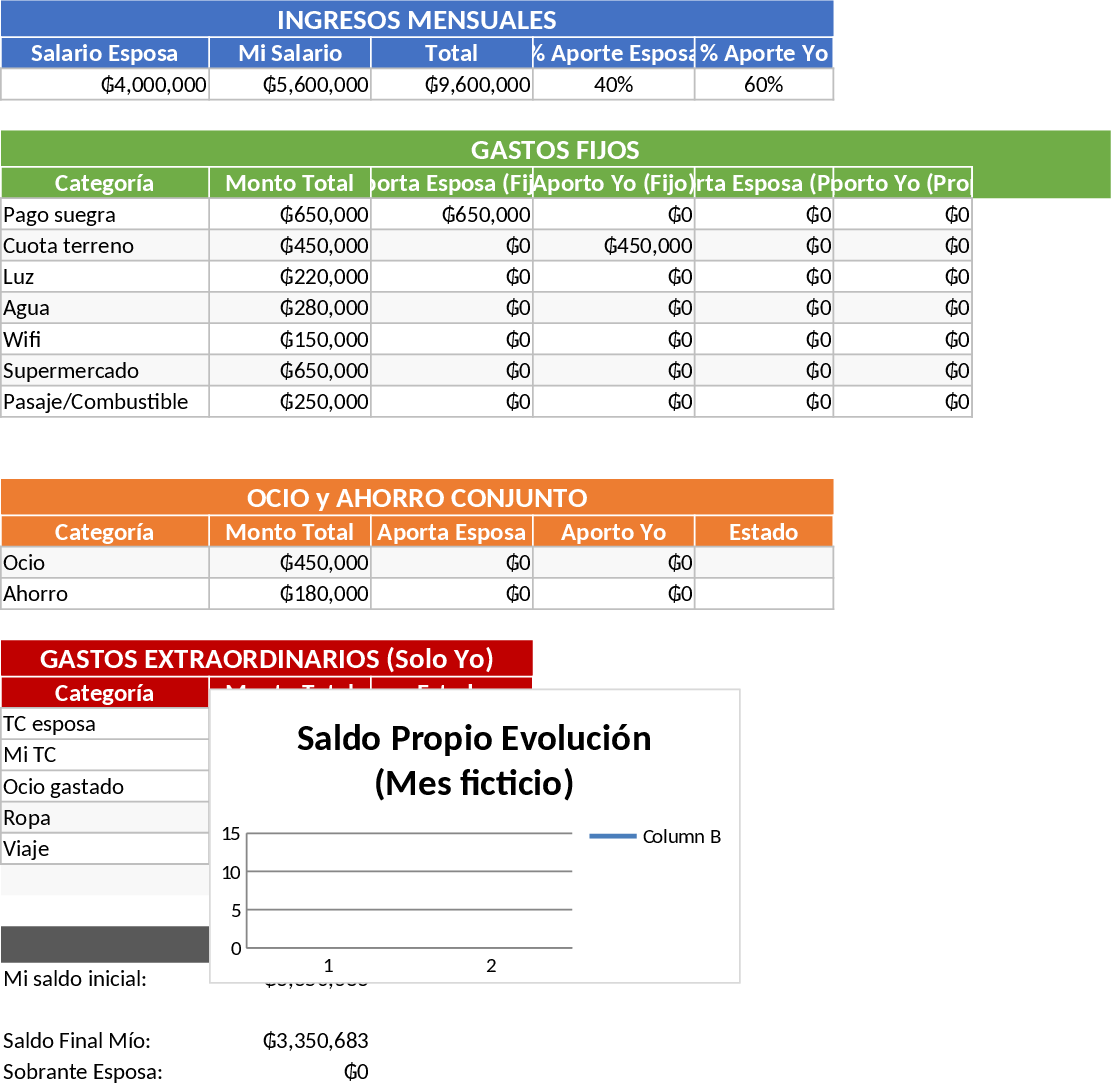Click the Saldo Propio Evolución chart title
The height and width of the screenshot is (1083, 1111).
(473, 760)
